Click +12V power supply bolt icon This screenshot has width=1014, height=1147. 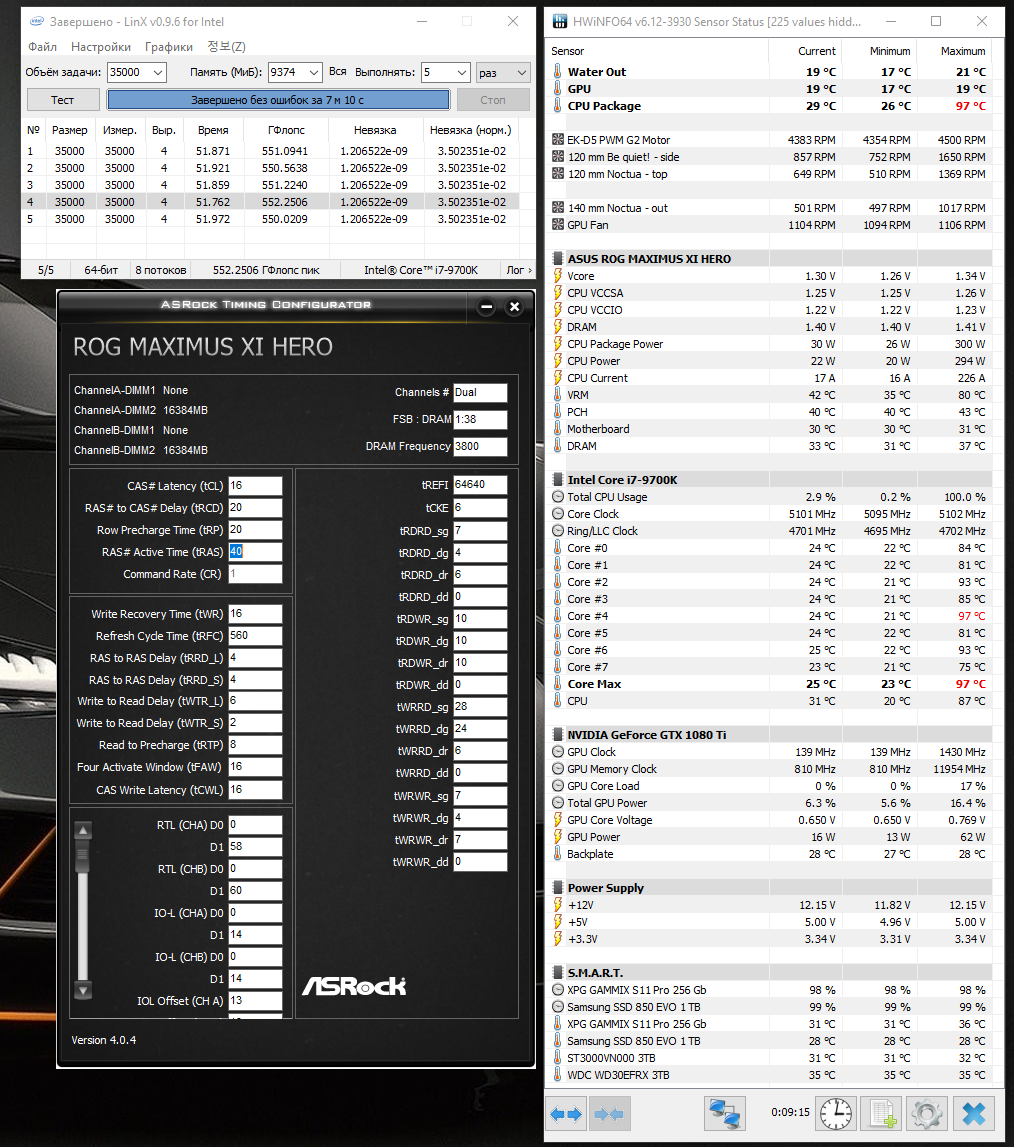click(557, 905)
